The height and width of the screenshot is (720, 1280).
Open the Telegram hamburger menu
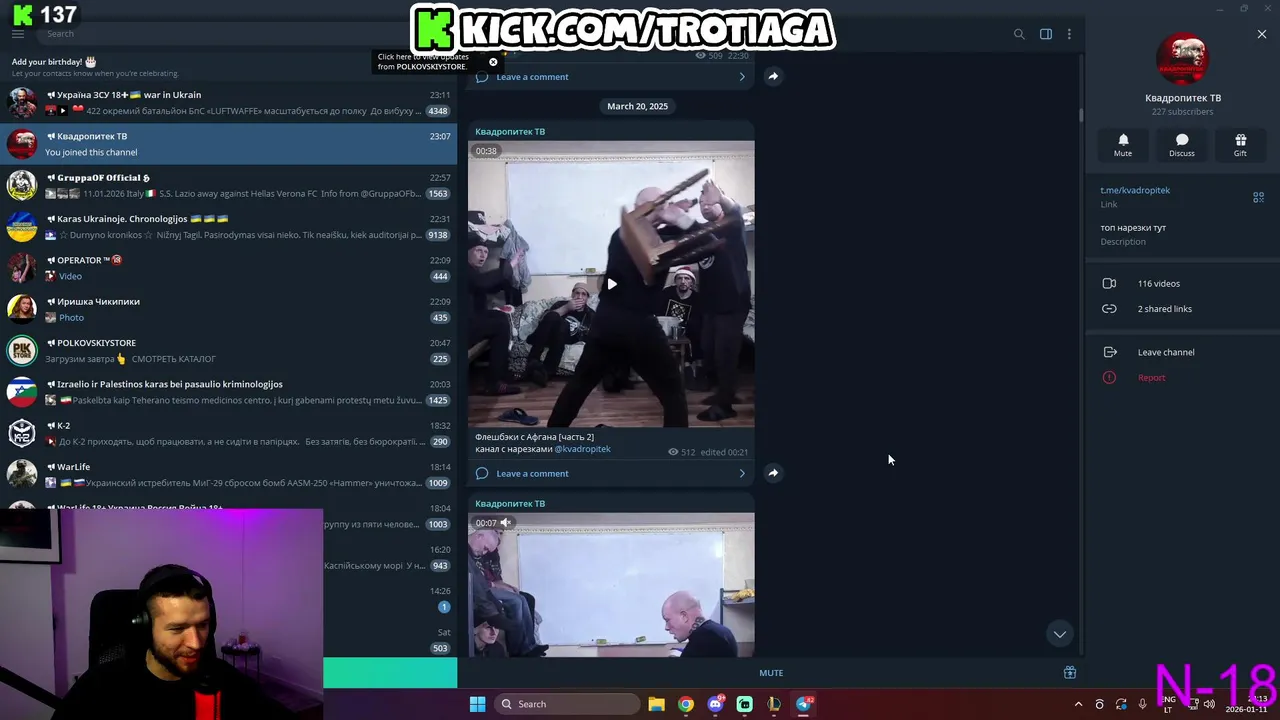coord(18,34)
